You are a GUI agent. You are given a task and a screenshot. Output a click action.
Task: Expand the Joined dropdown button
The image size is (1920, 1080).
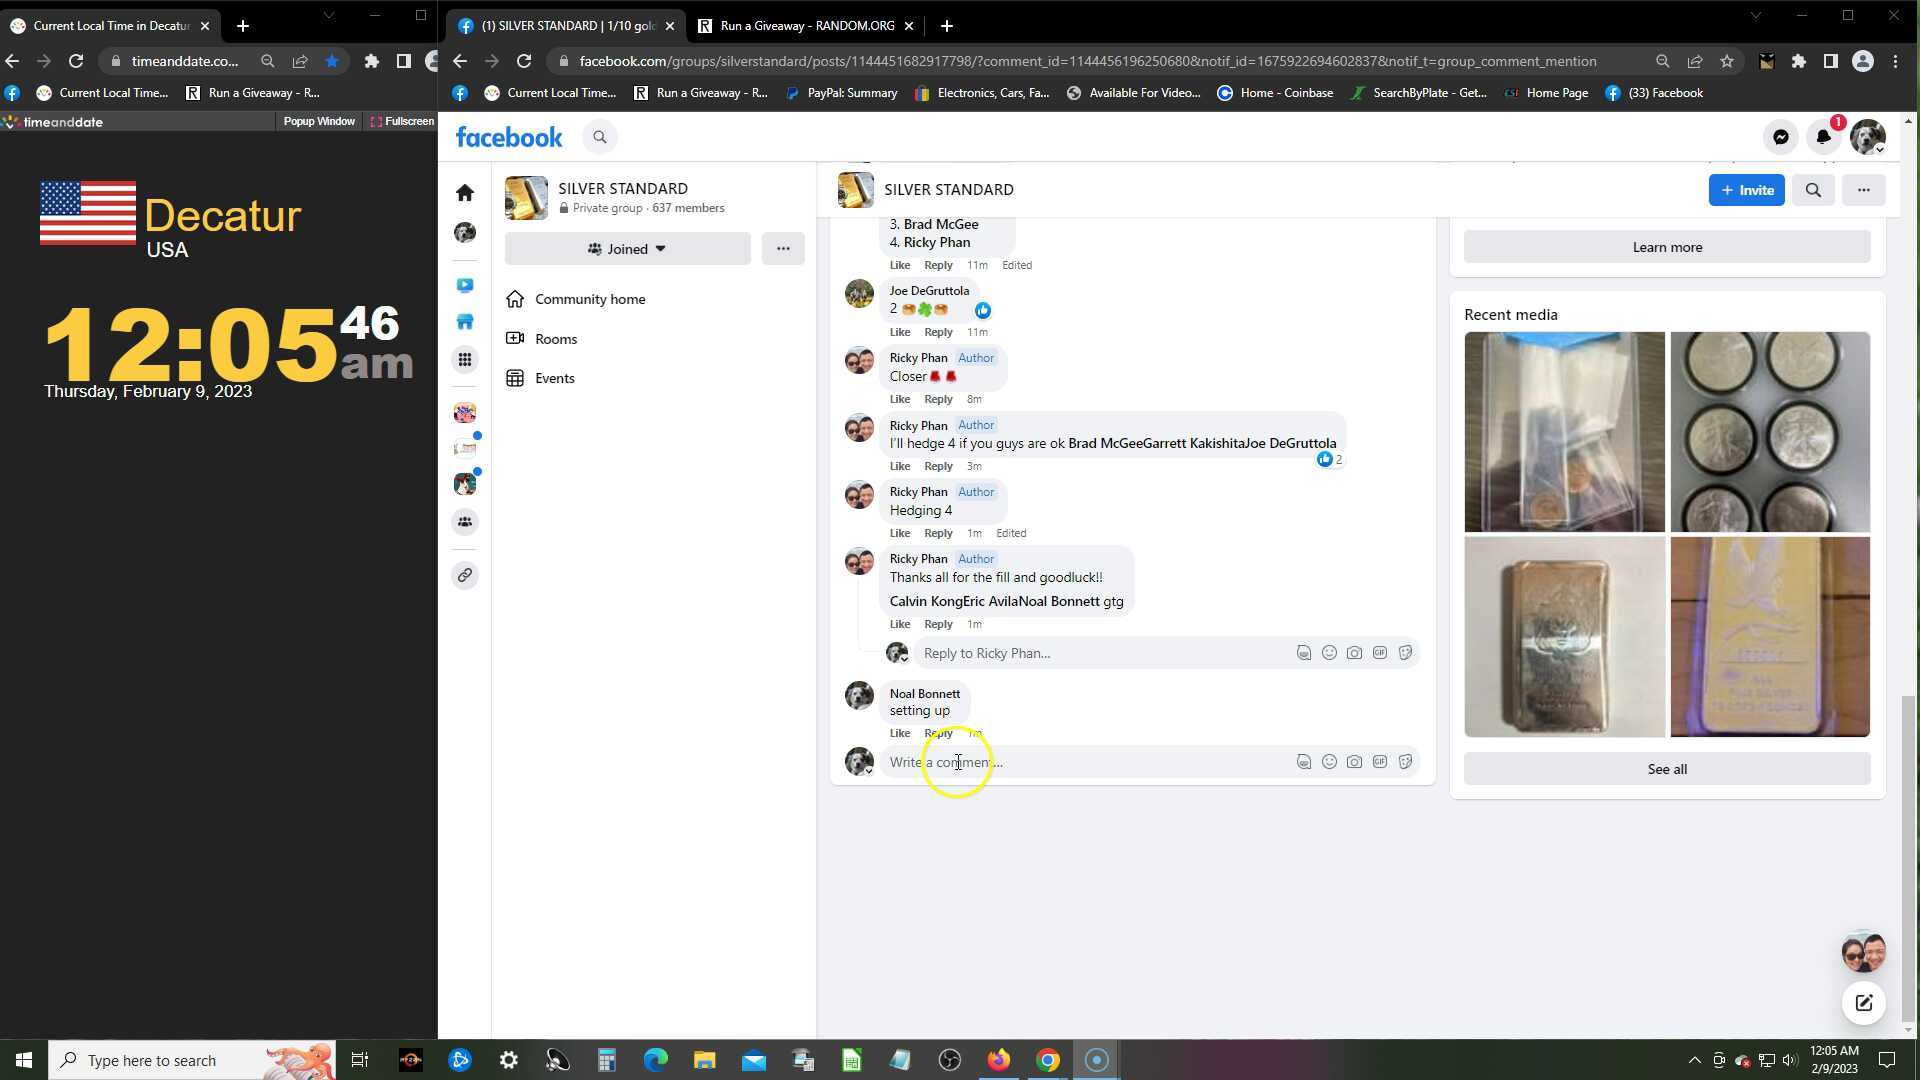pos(627,249)
